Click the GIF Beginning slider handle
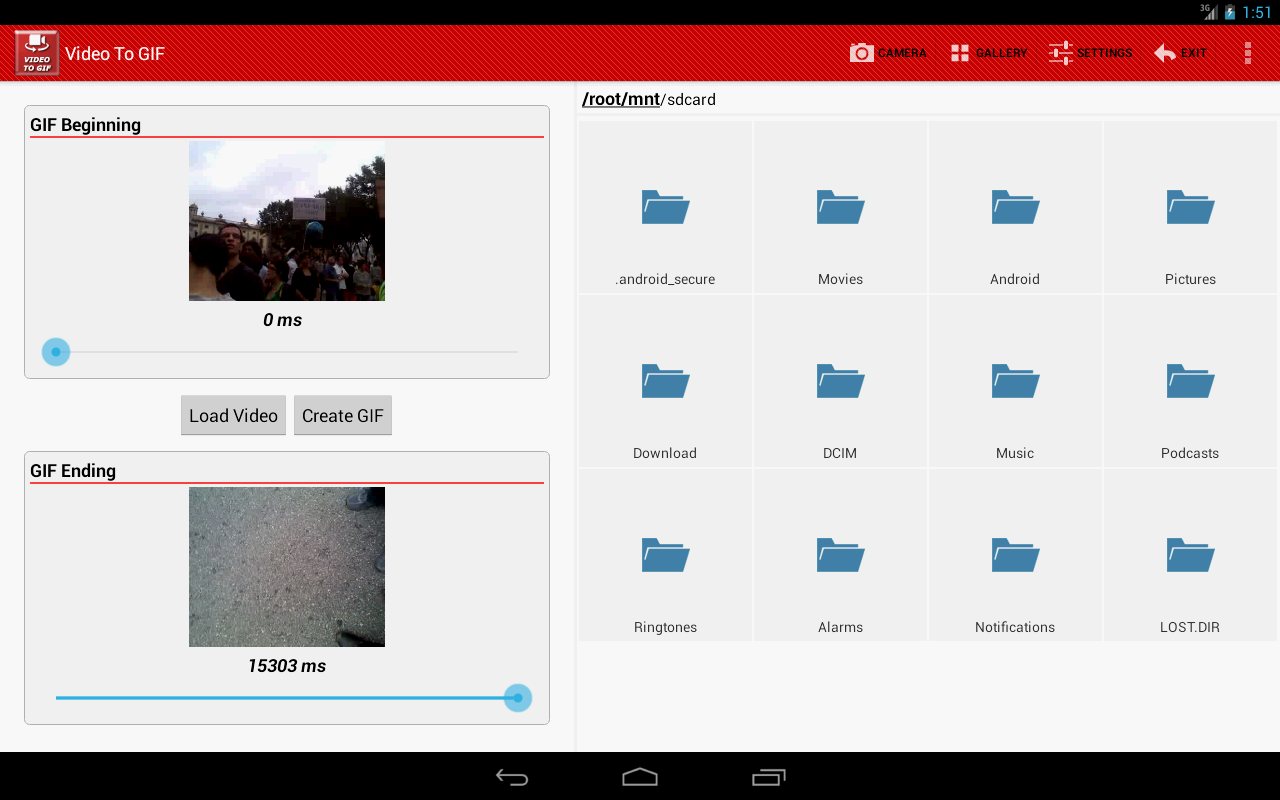Viewport: 1280px width, 800px height. tap(55, 351)
